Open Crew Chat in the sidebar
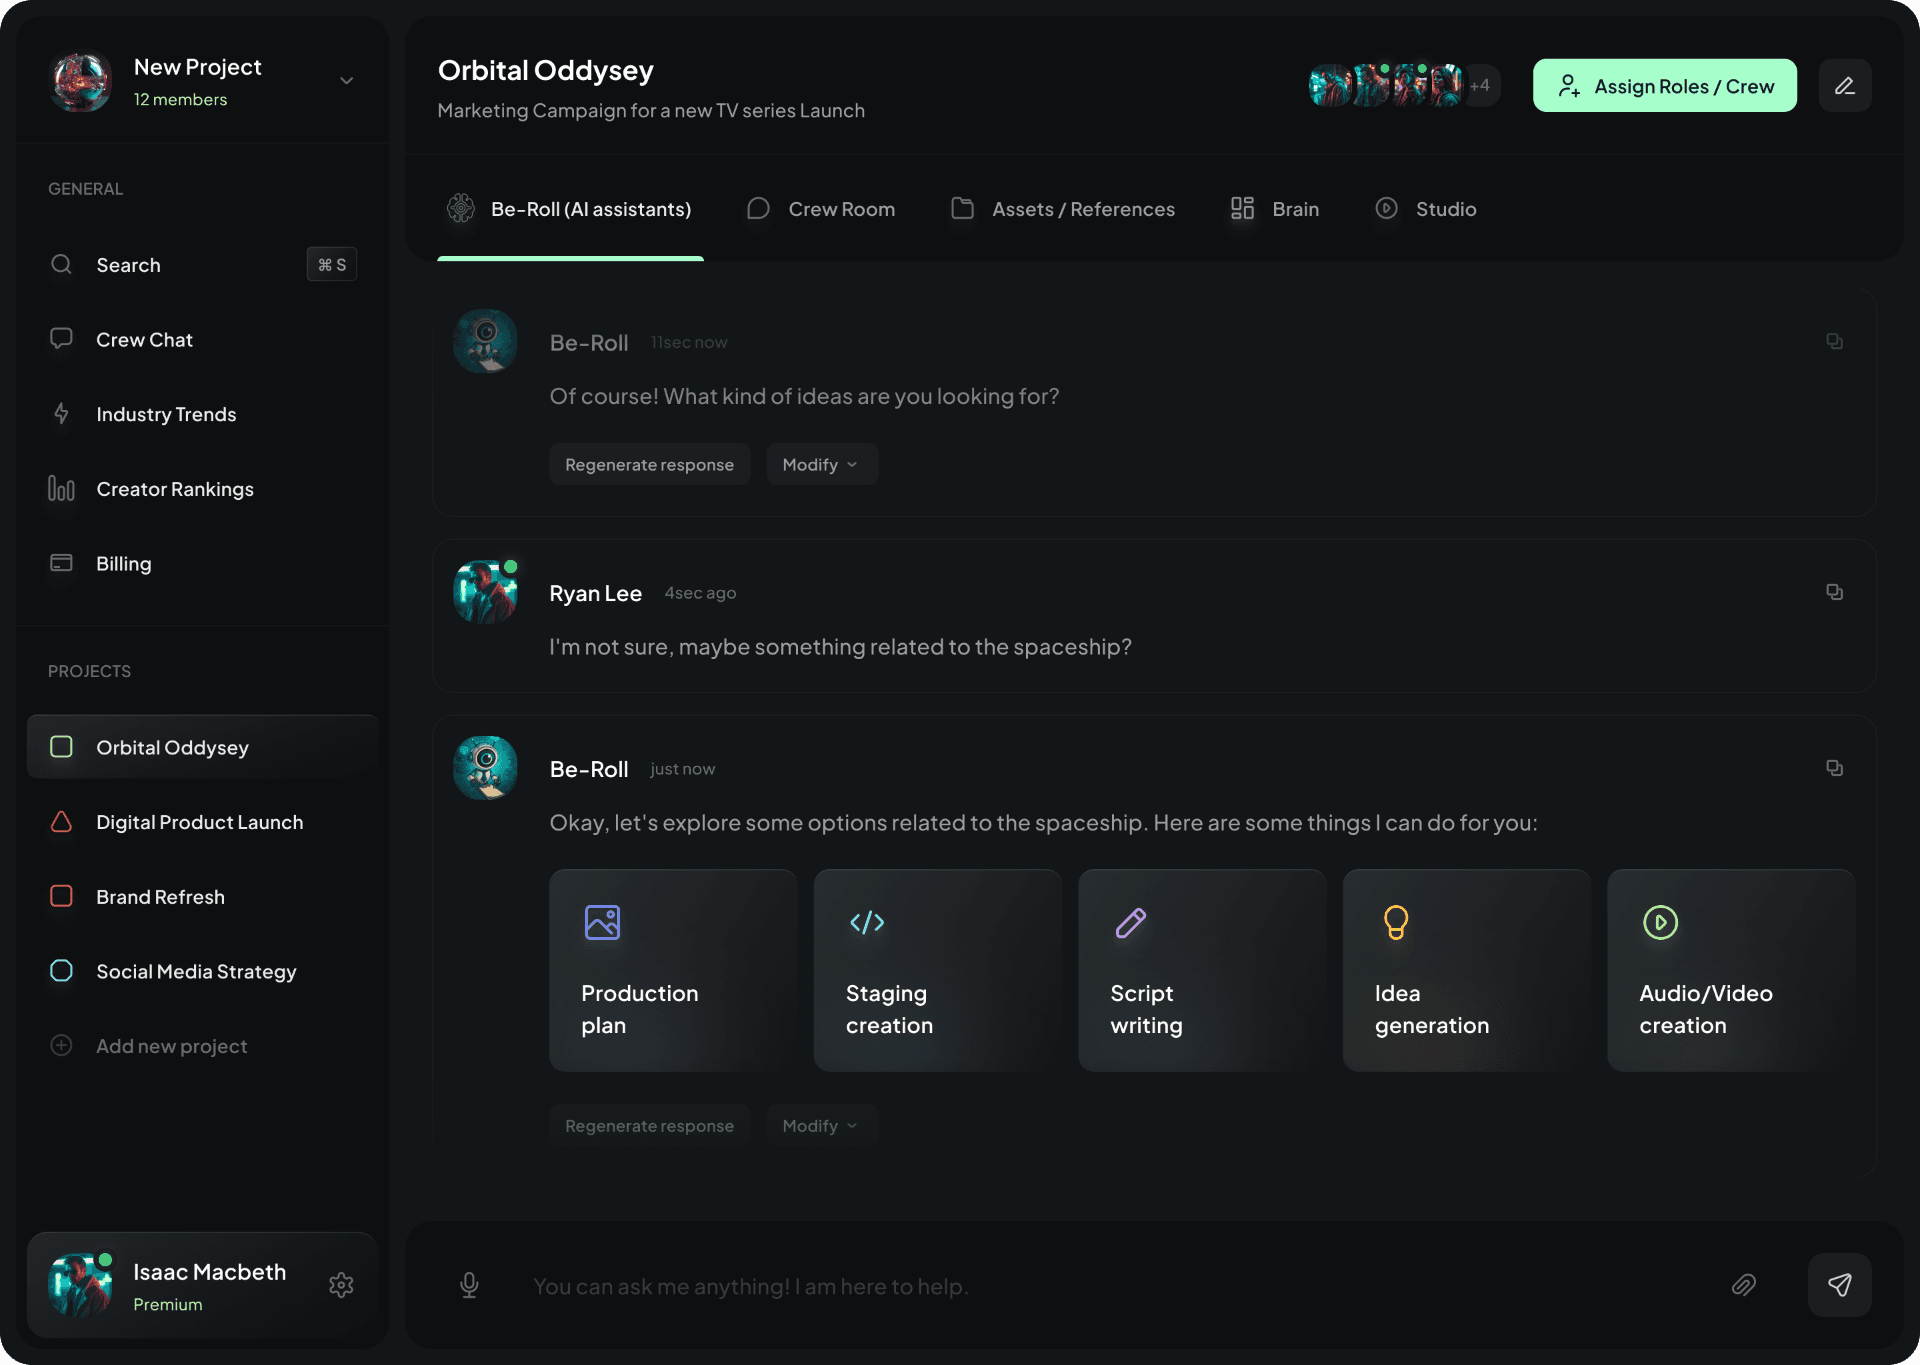This screenshot has width=1920, height=1365. pos(144,339)
